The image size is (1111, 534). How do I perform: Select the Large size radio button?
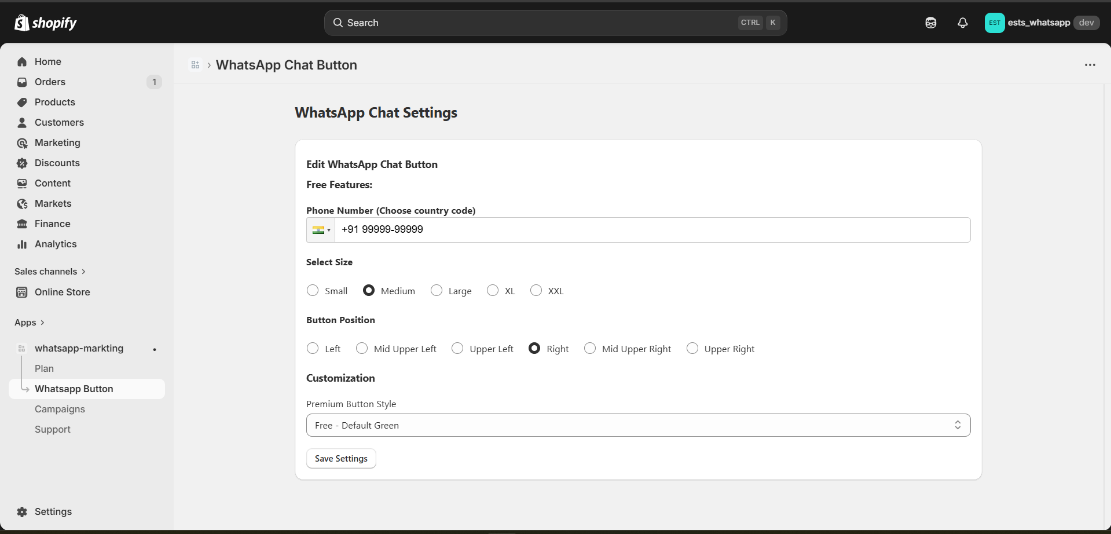pos(436,291)
